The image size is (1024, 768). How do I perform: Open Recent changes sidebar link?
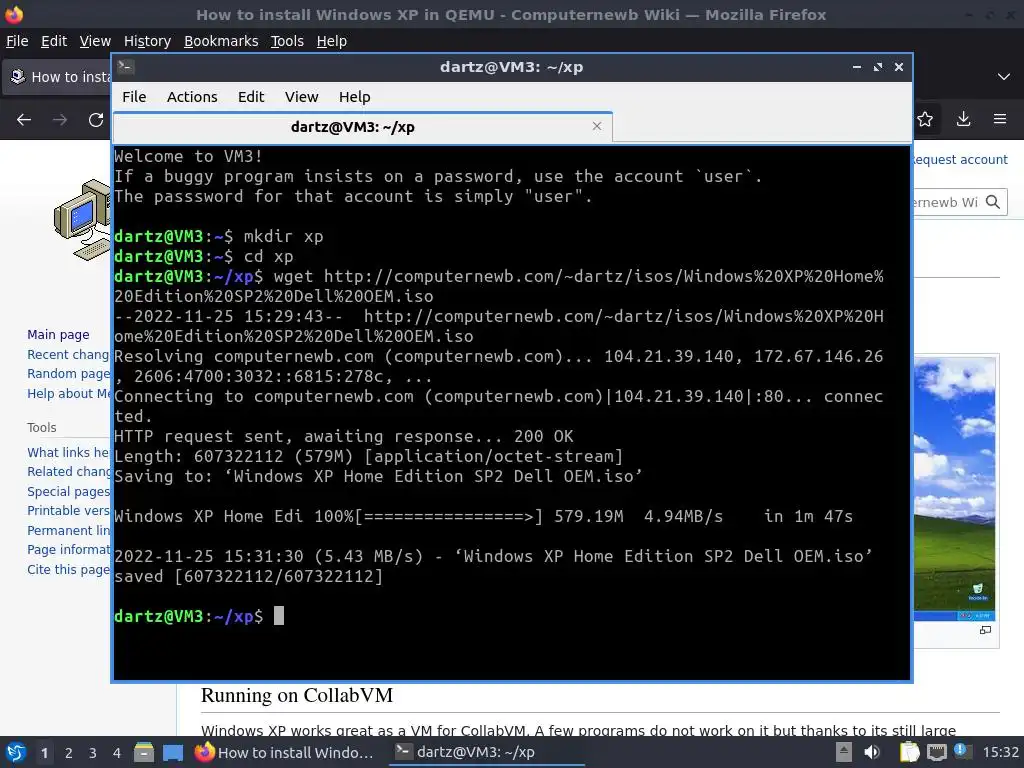(x=68, y=354)
